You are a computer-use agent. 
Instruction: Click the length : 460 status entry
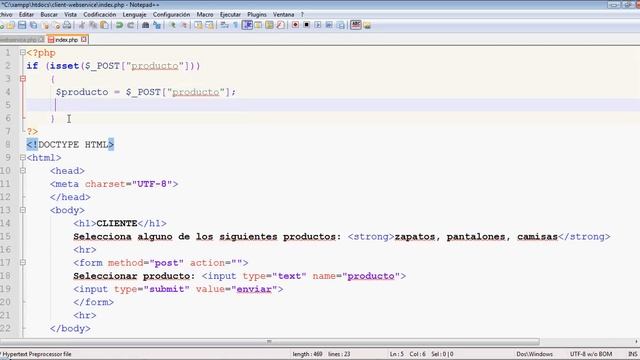point(307,354)
